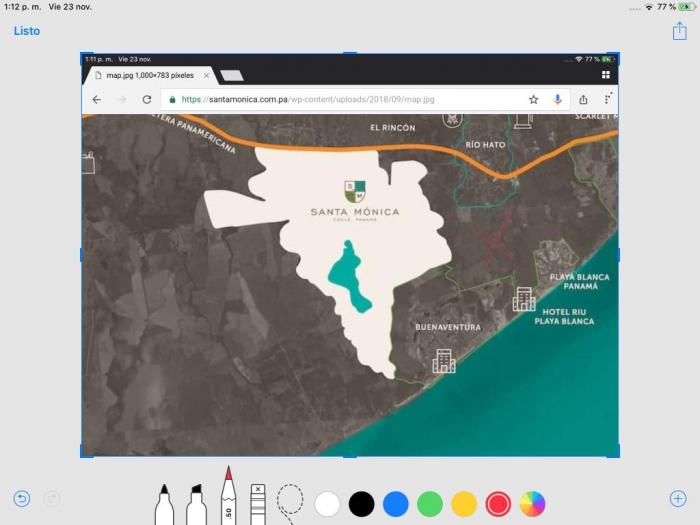Open the plus menu for more annotations
The height and width of the screenshot is (525, 700).
click(x=678, y=498)
